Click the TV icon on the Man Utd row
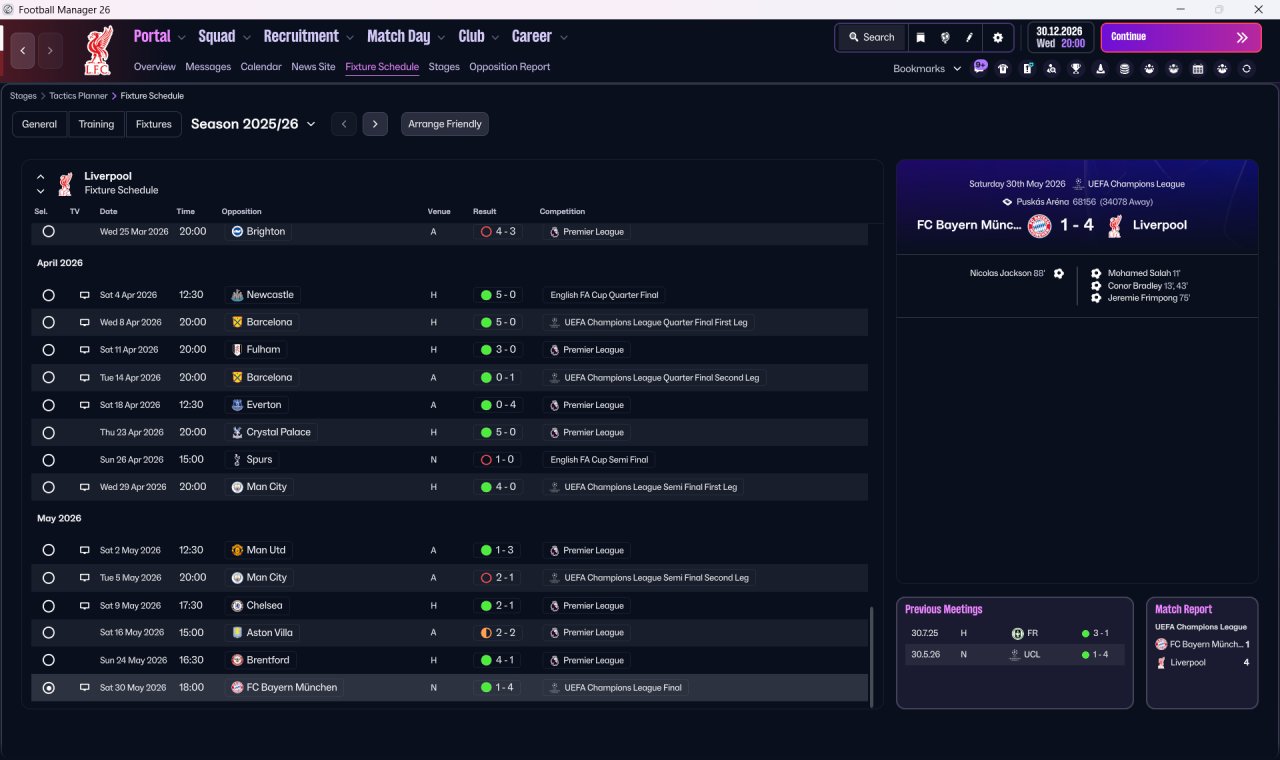Screen dimensions: 1280x760 tap(85, 550)
